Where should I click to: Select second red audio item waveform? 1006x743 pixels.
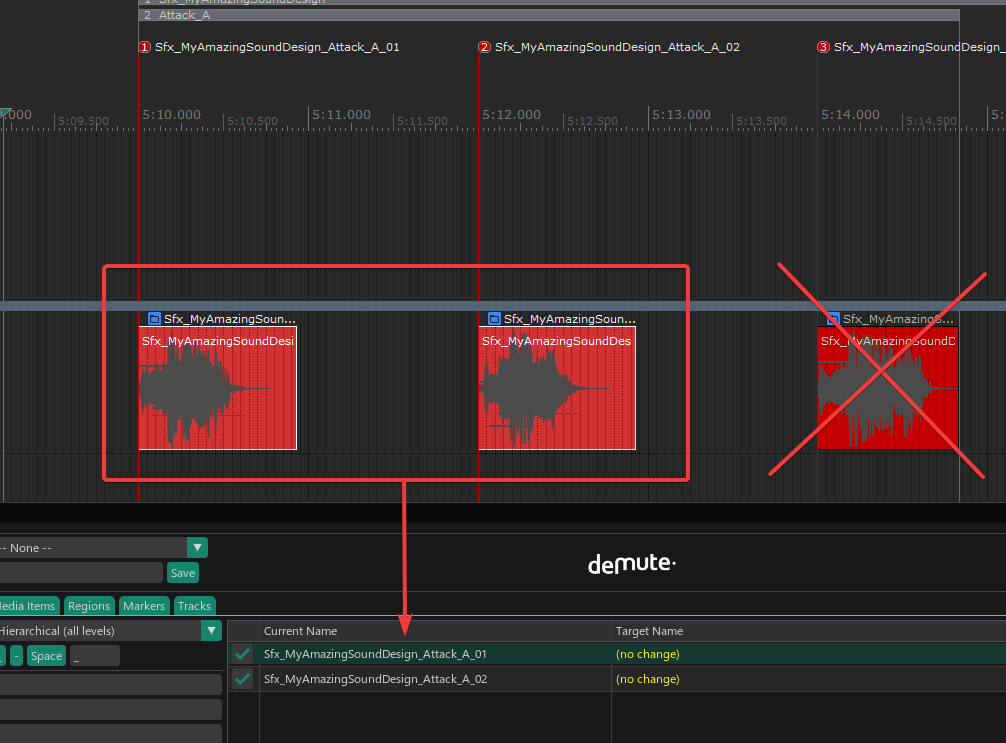(x=557, y=388)
